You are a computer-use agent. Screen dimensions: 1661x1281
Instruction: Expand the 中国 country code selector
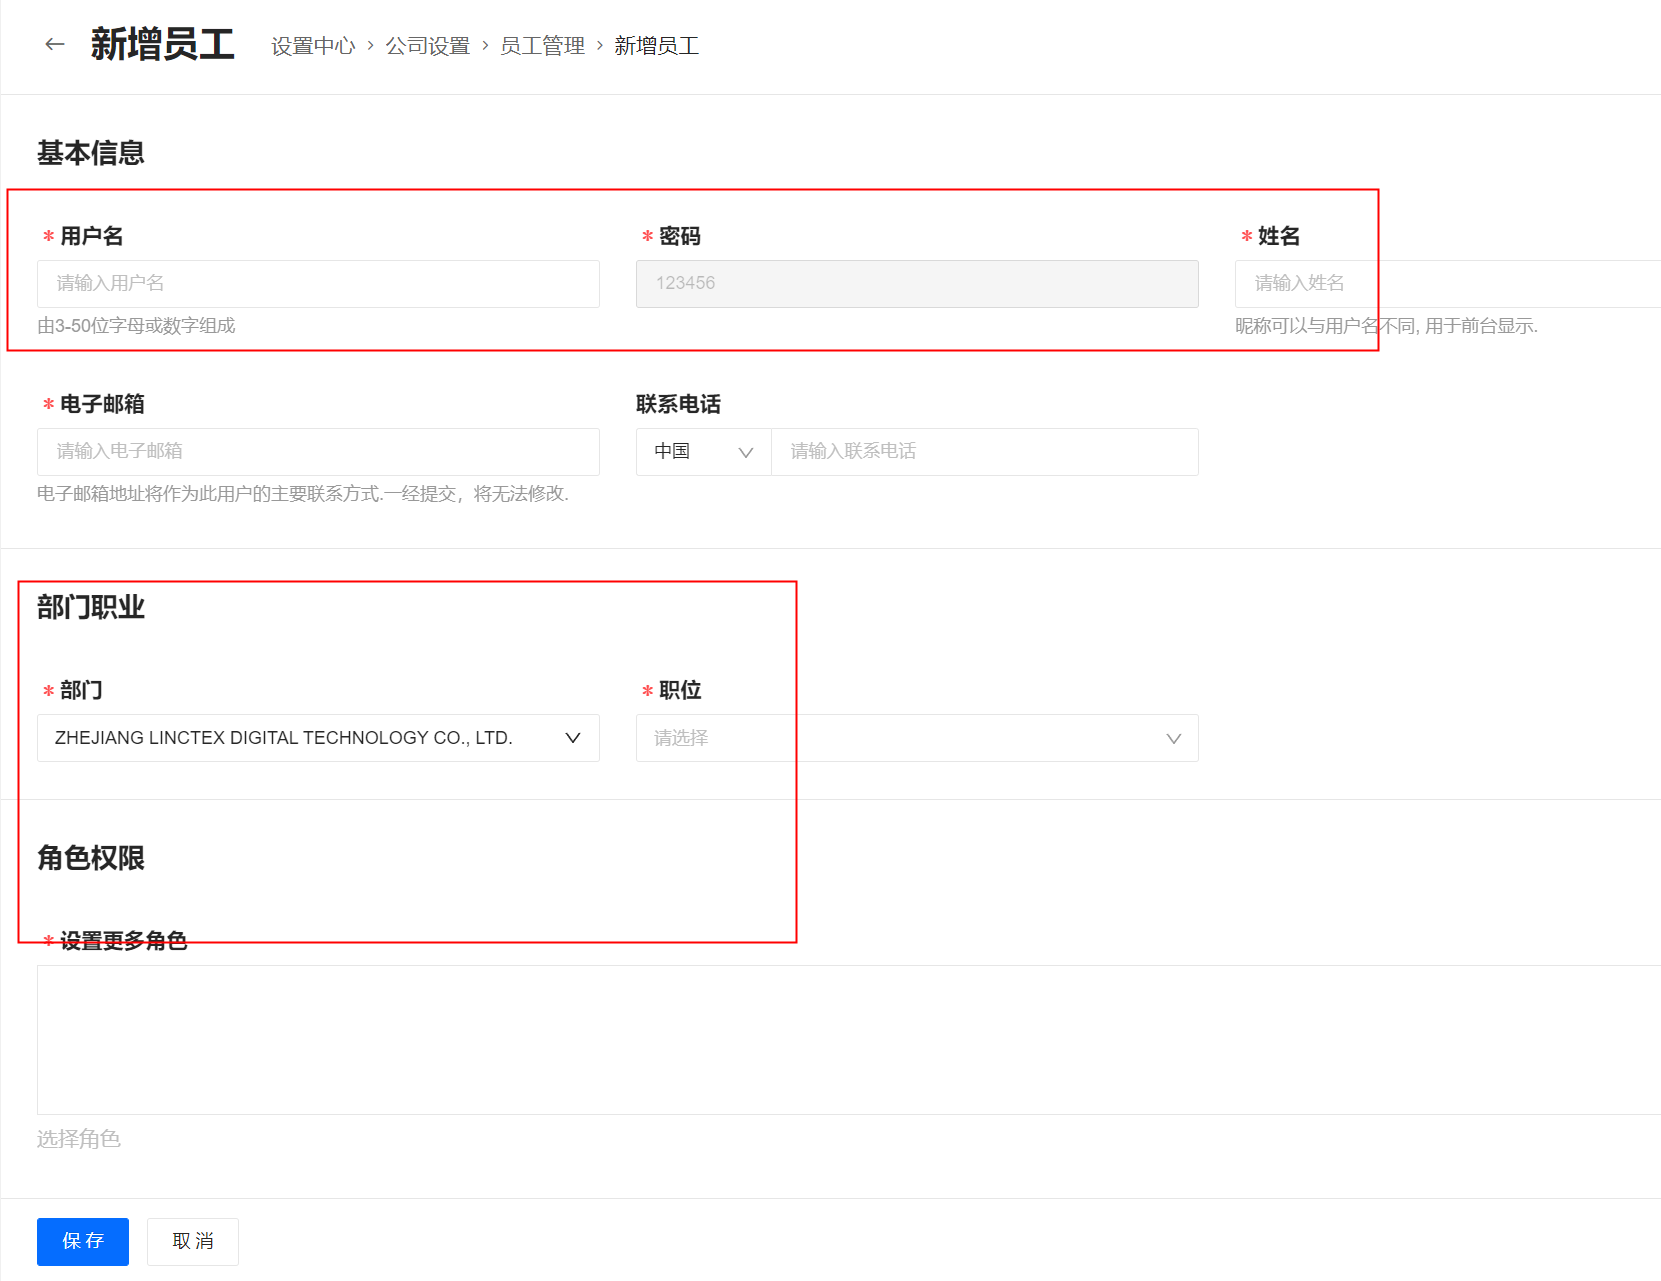coord(703,452)
